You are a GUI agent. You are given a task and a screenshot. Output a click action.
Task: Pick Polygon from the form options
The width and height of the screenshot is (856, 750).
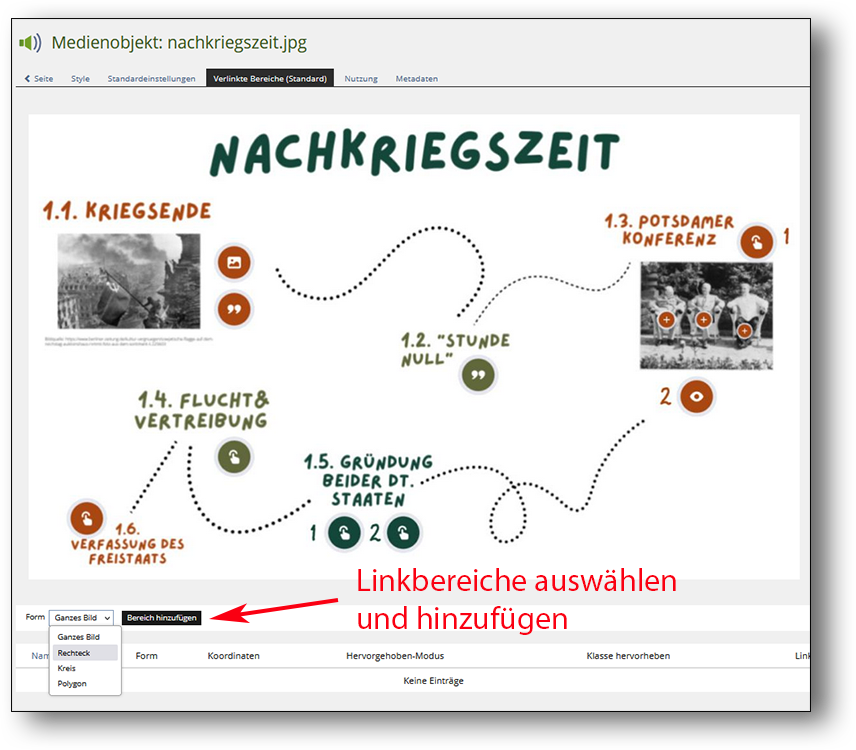(72, 684)
